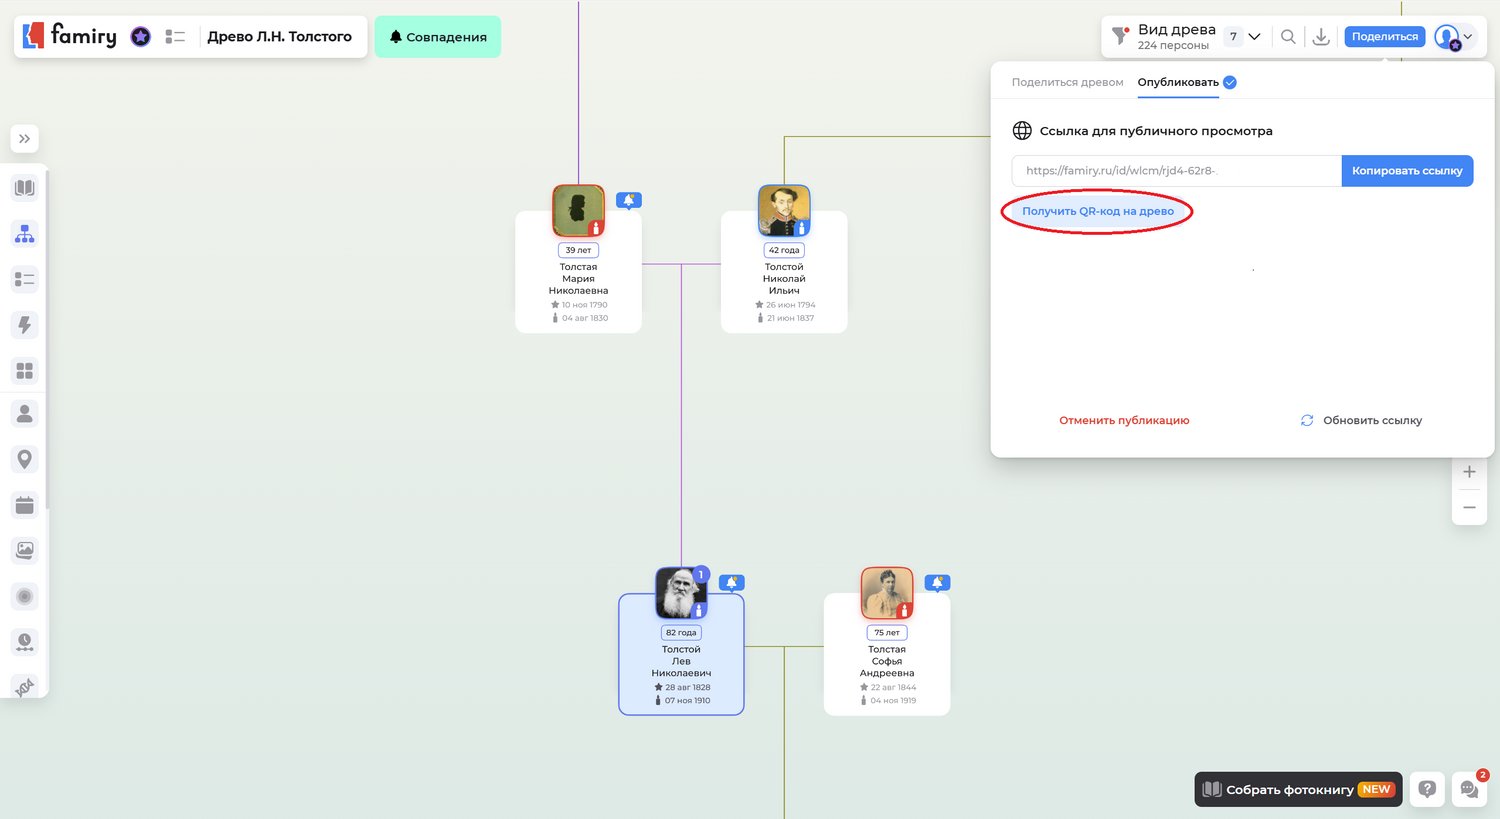The height and width of the screenshot is (819, 1500).
Task: Switch to Поделиться древом tab
Action: pyautogui.click(x=1067, y=82)
